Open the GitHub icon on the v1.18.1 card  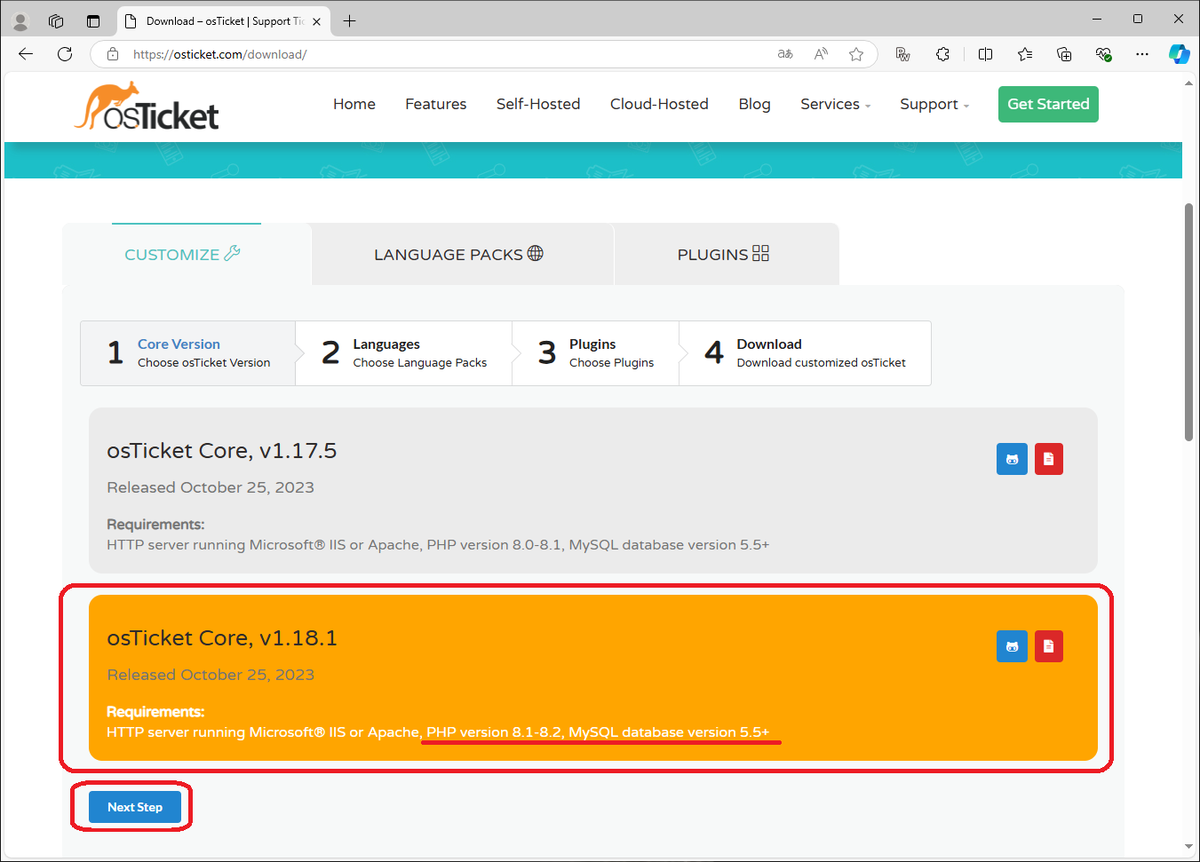click(1011, 646)
